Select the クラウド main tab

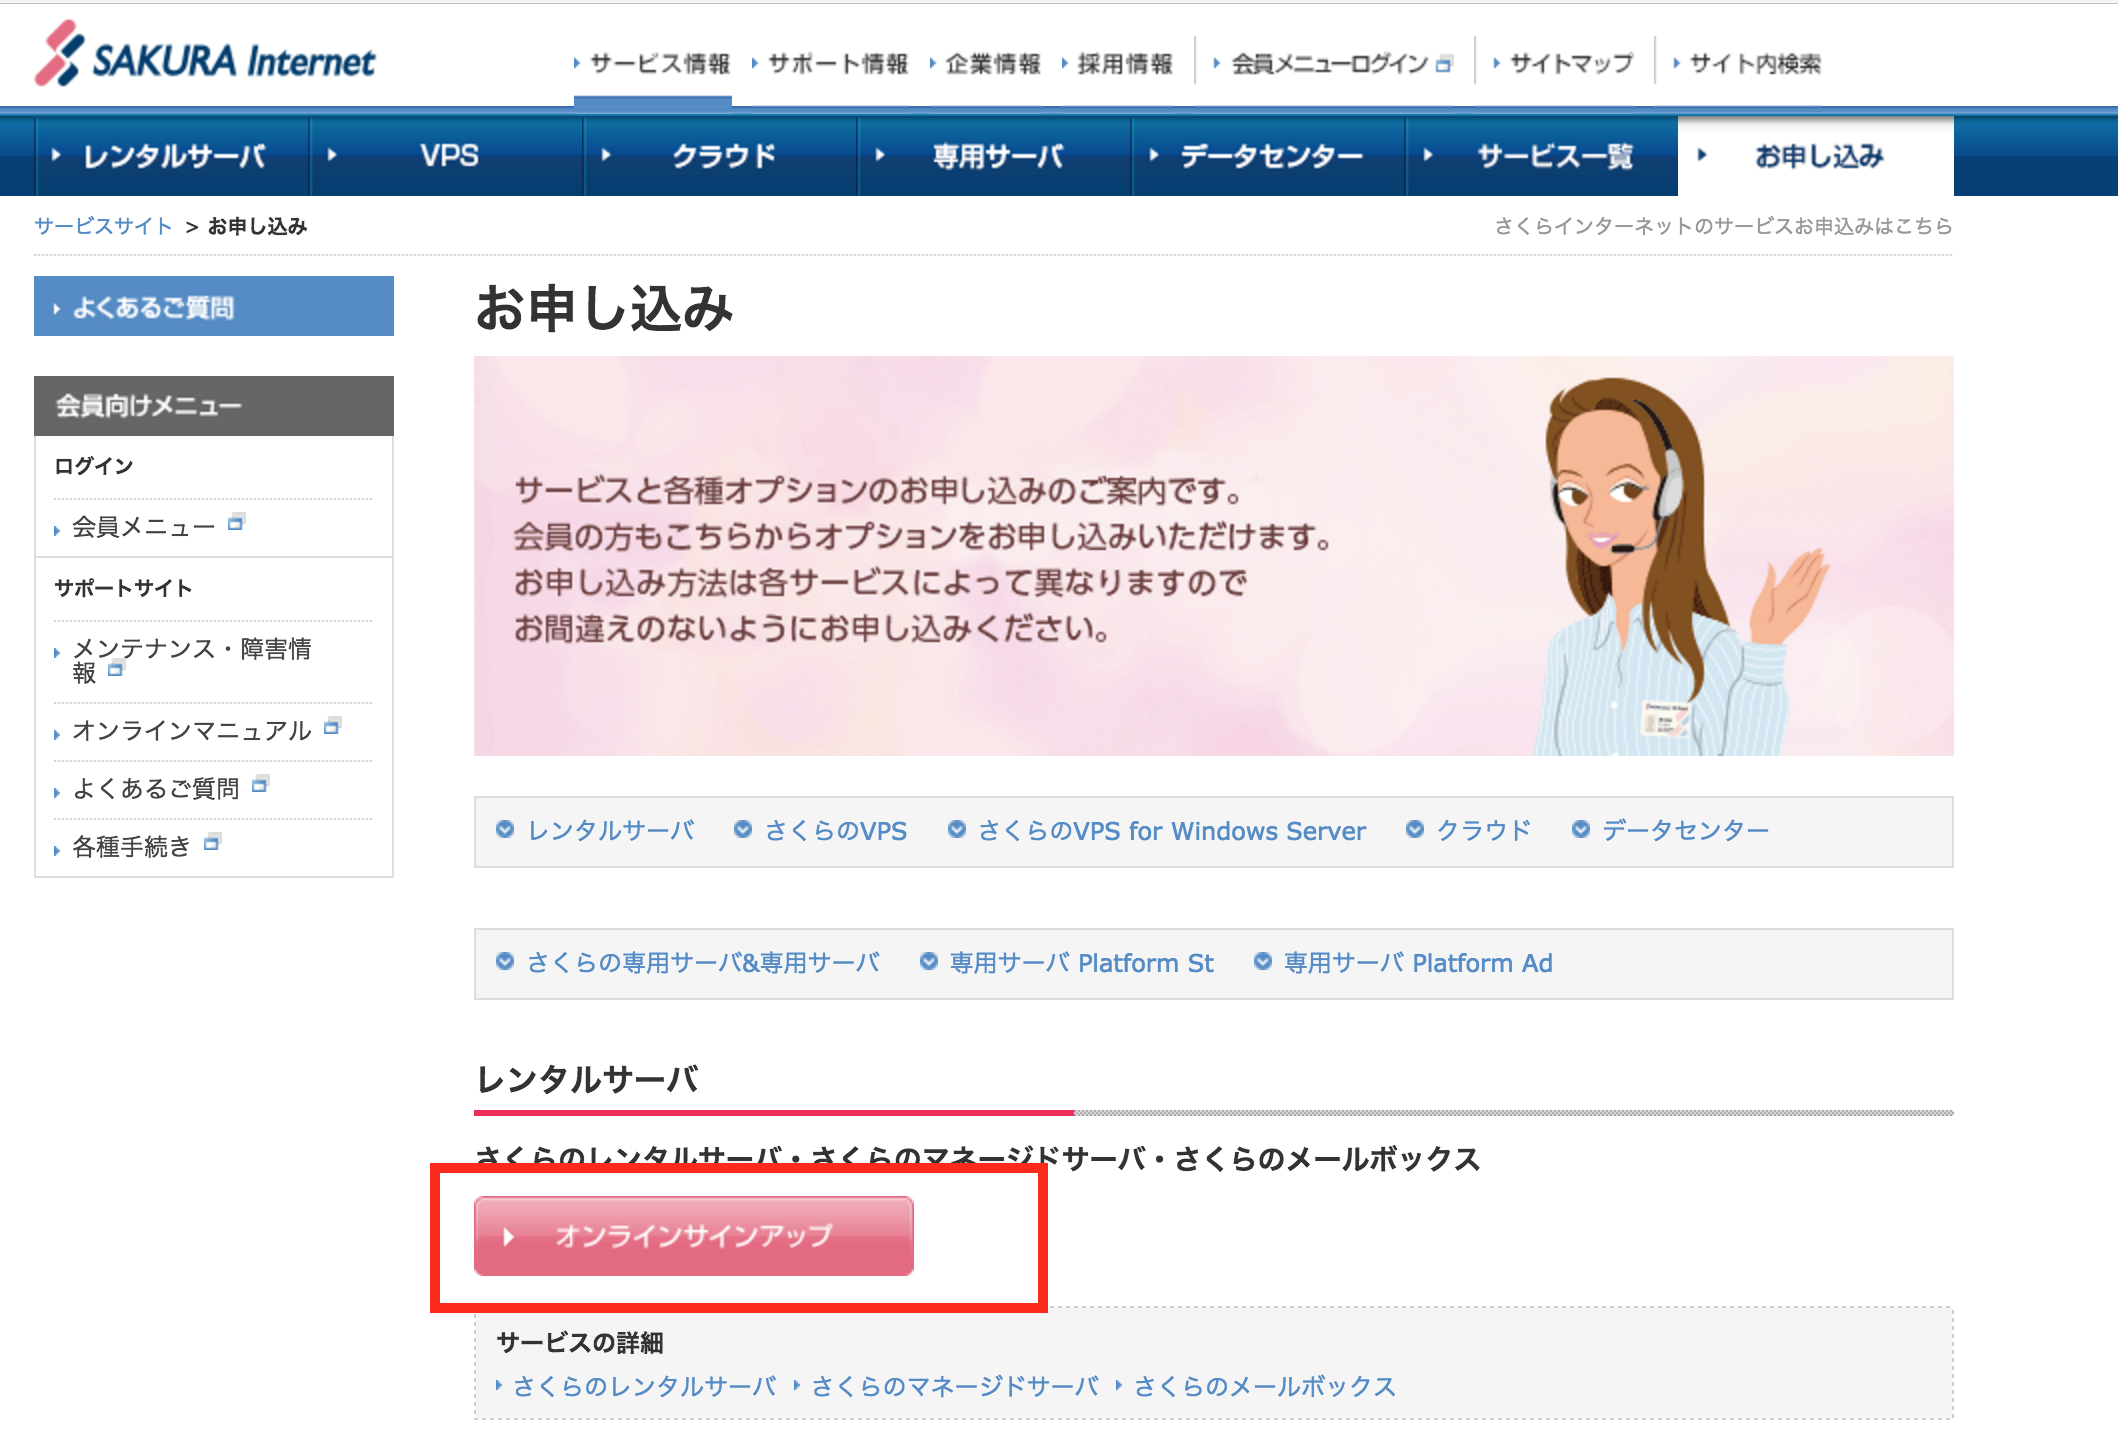coord(722,156)
